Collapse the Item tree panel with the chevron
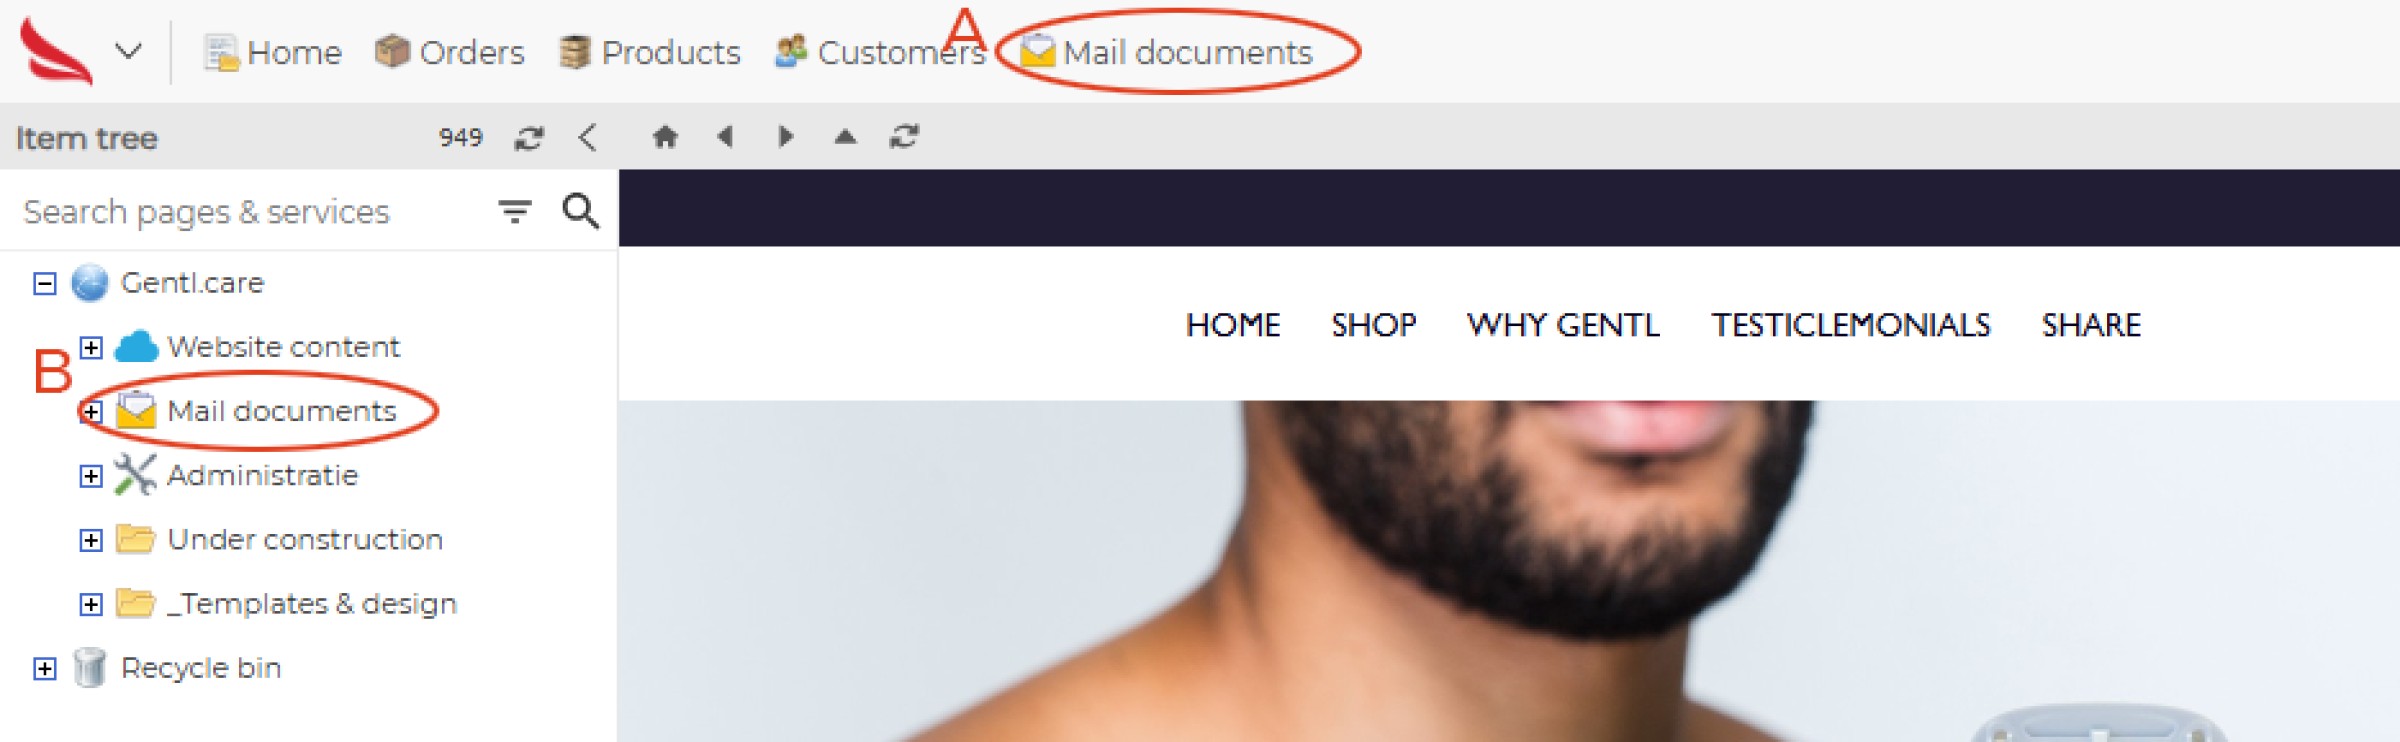 [589, 137]
